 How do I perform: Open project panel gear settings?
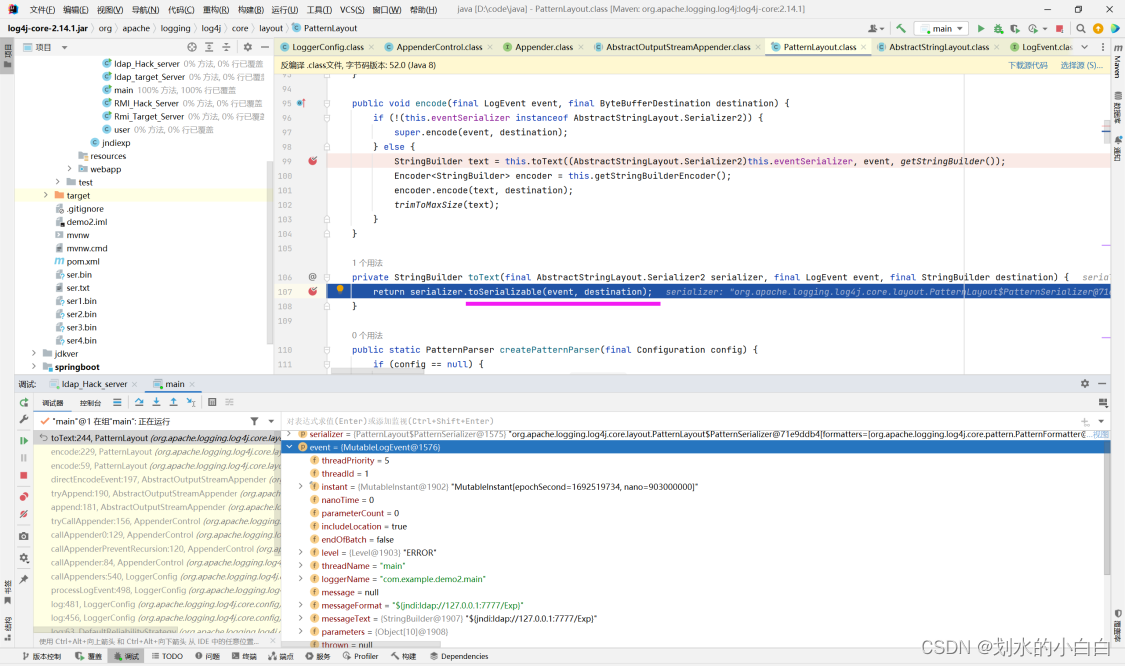tap(248, 47)
